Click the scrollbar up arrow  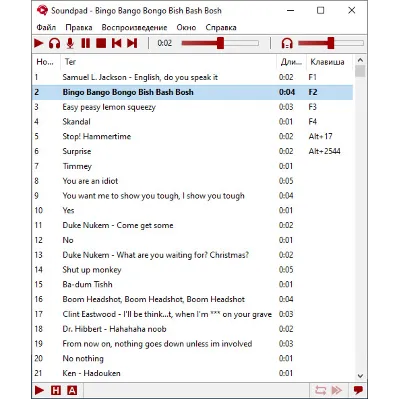point(360,60)
